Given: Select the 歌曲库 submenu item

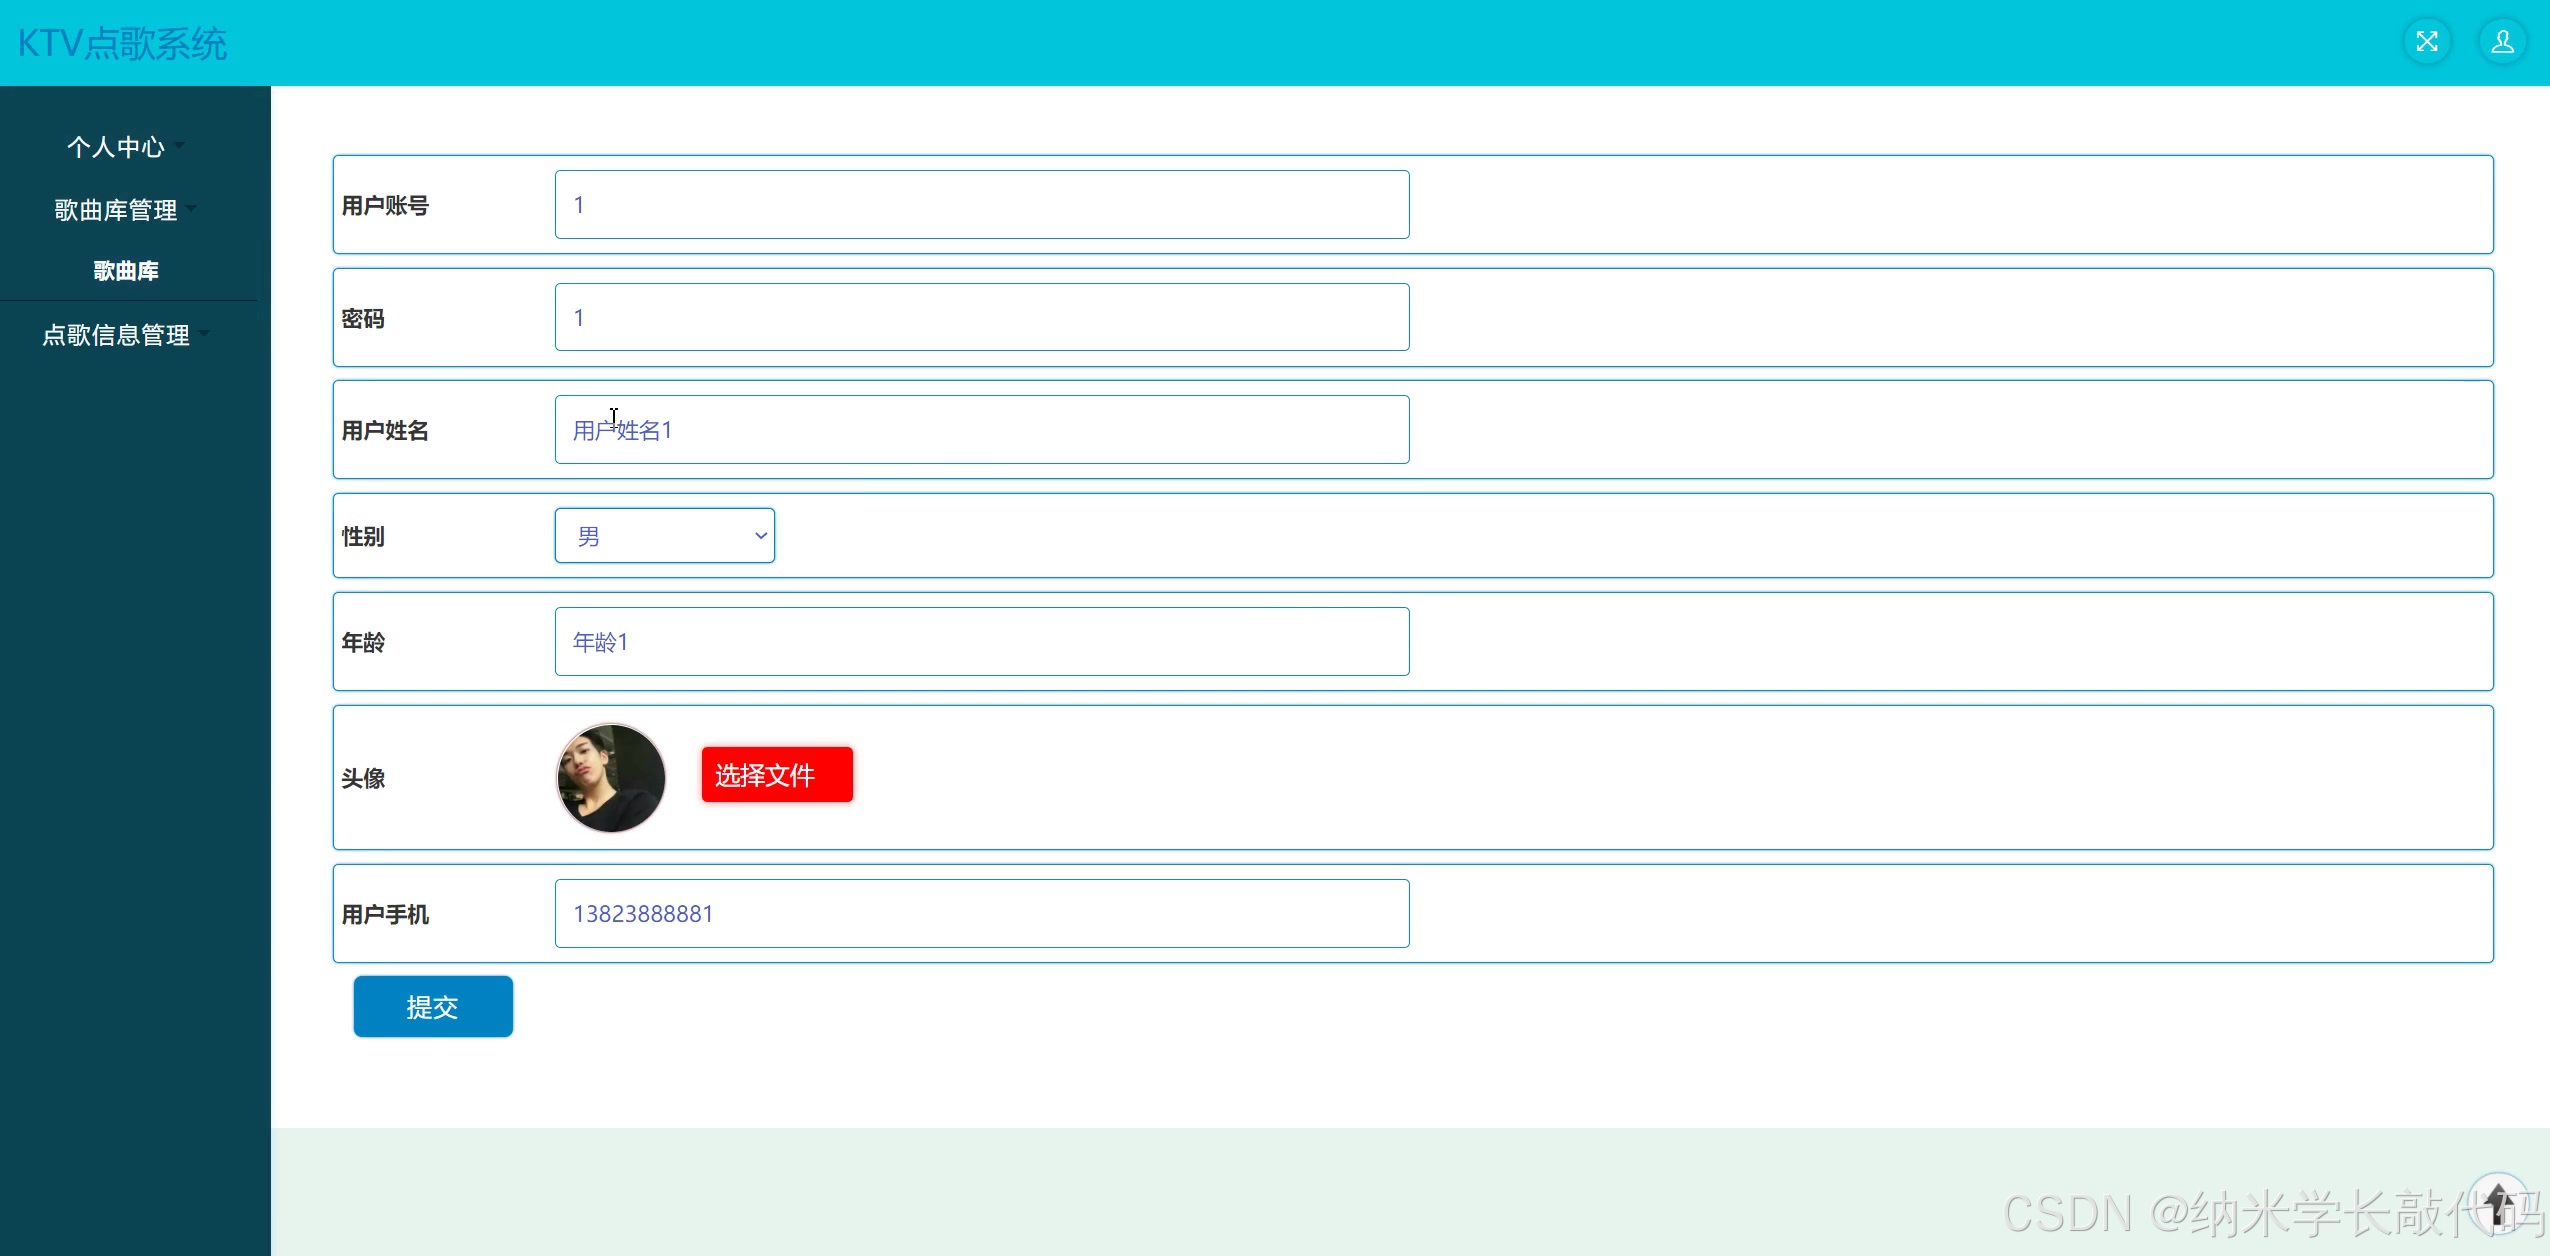Looking at the screenshot, I should (126, 271).
